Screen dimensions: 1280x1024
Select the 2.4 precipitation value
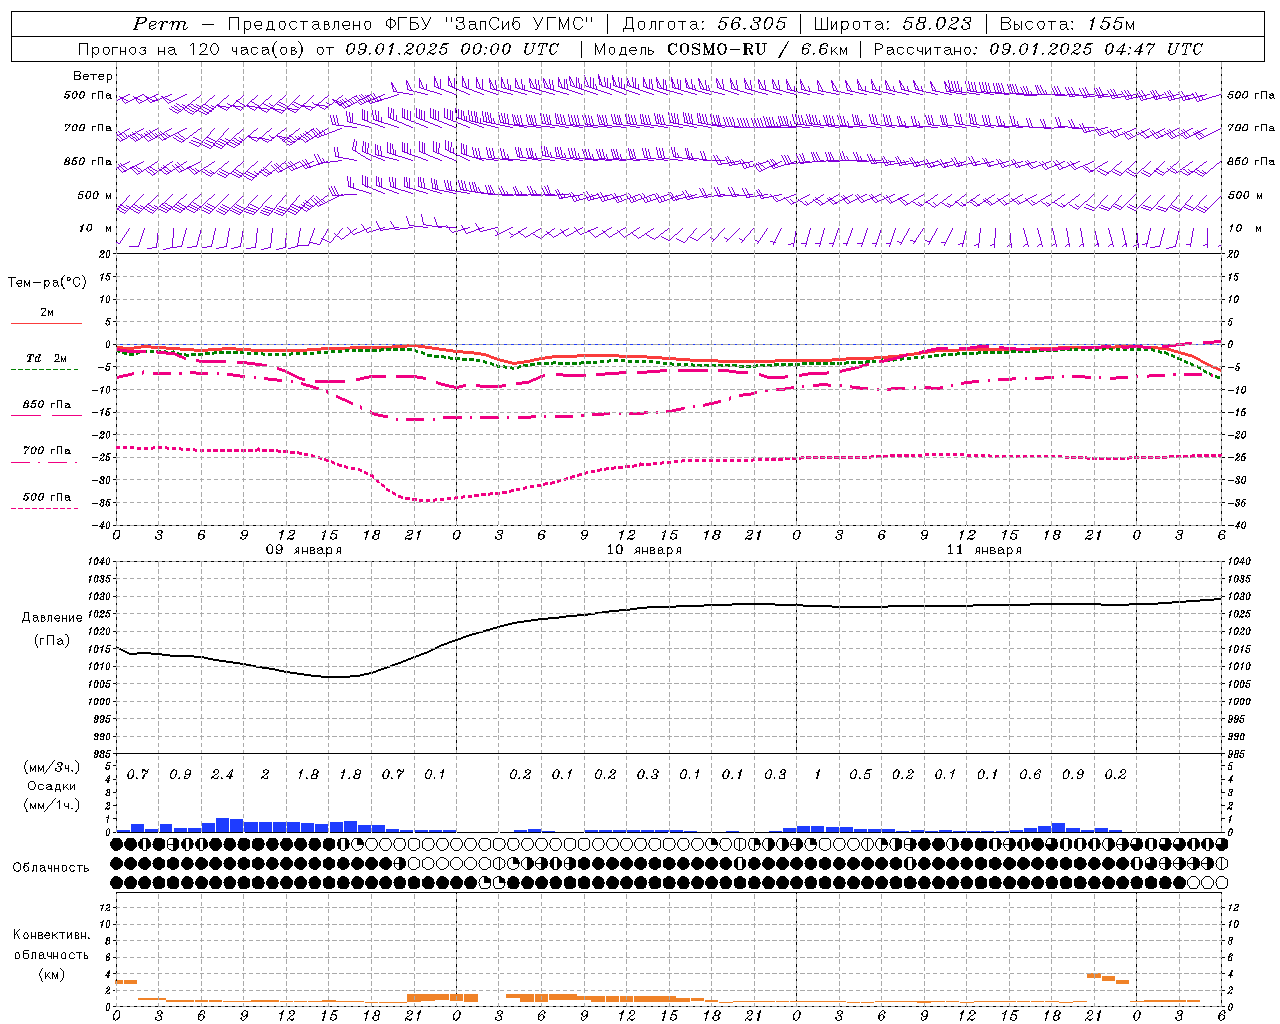pyautogui.click(x=222, y=775)
